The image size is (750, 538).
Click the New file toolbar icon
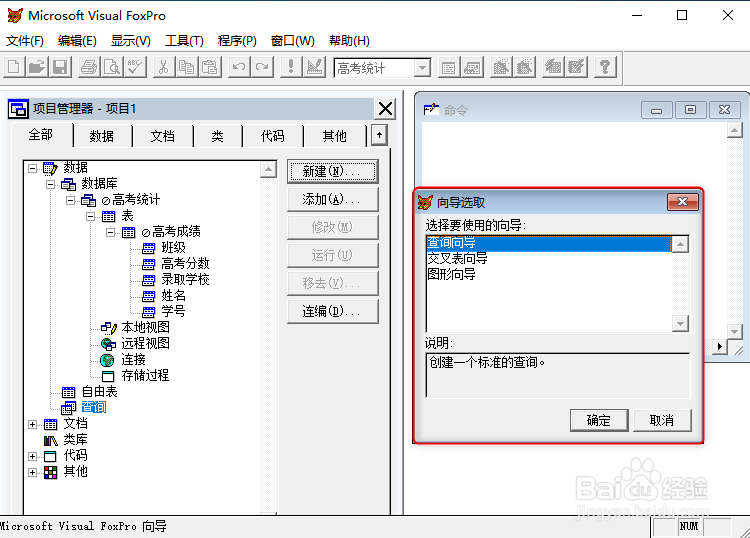pos(14,67)
